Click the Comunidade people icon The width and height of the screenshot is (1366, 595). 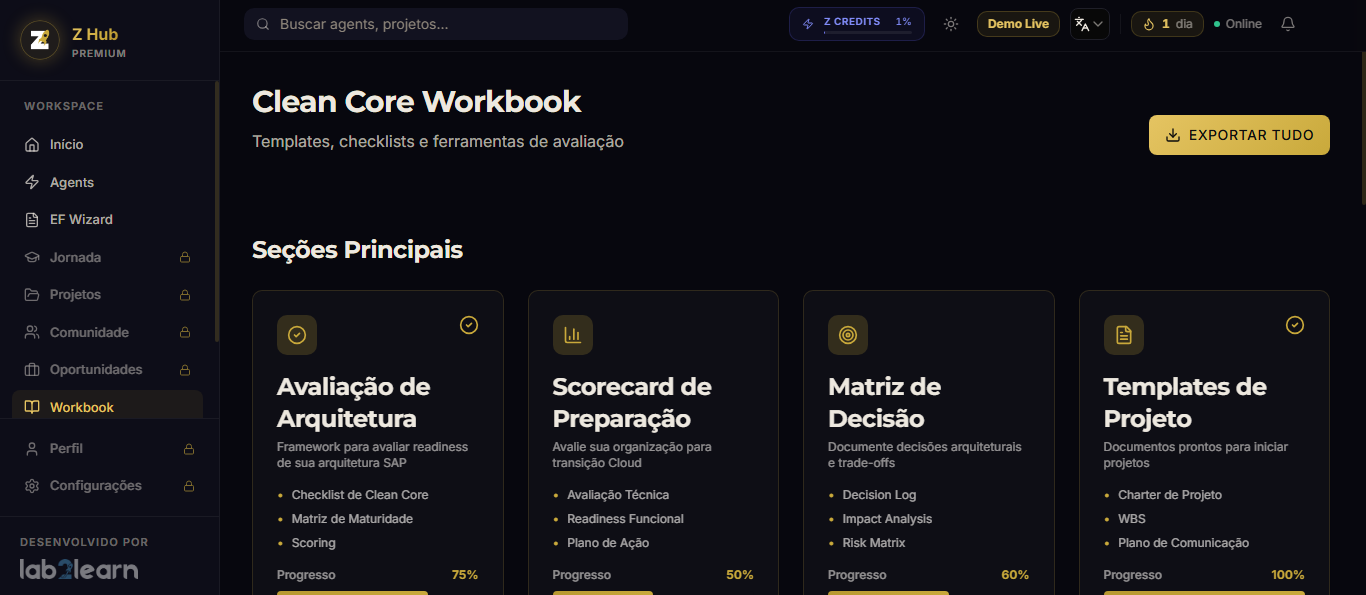[32, 332]
